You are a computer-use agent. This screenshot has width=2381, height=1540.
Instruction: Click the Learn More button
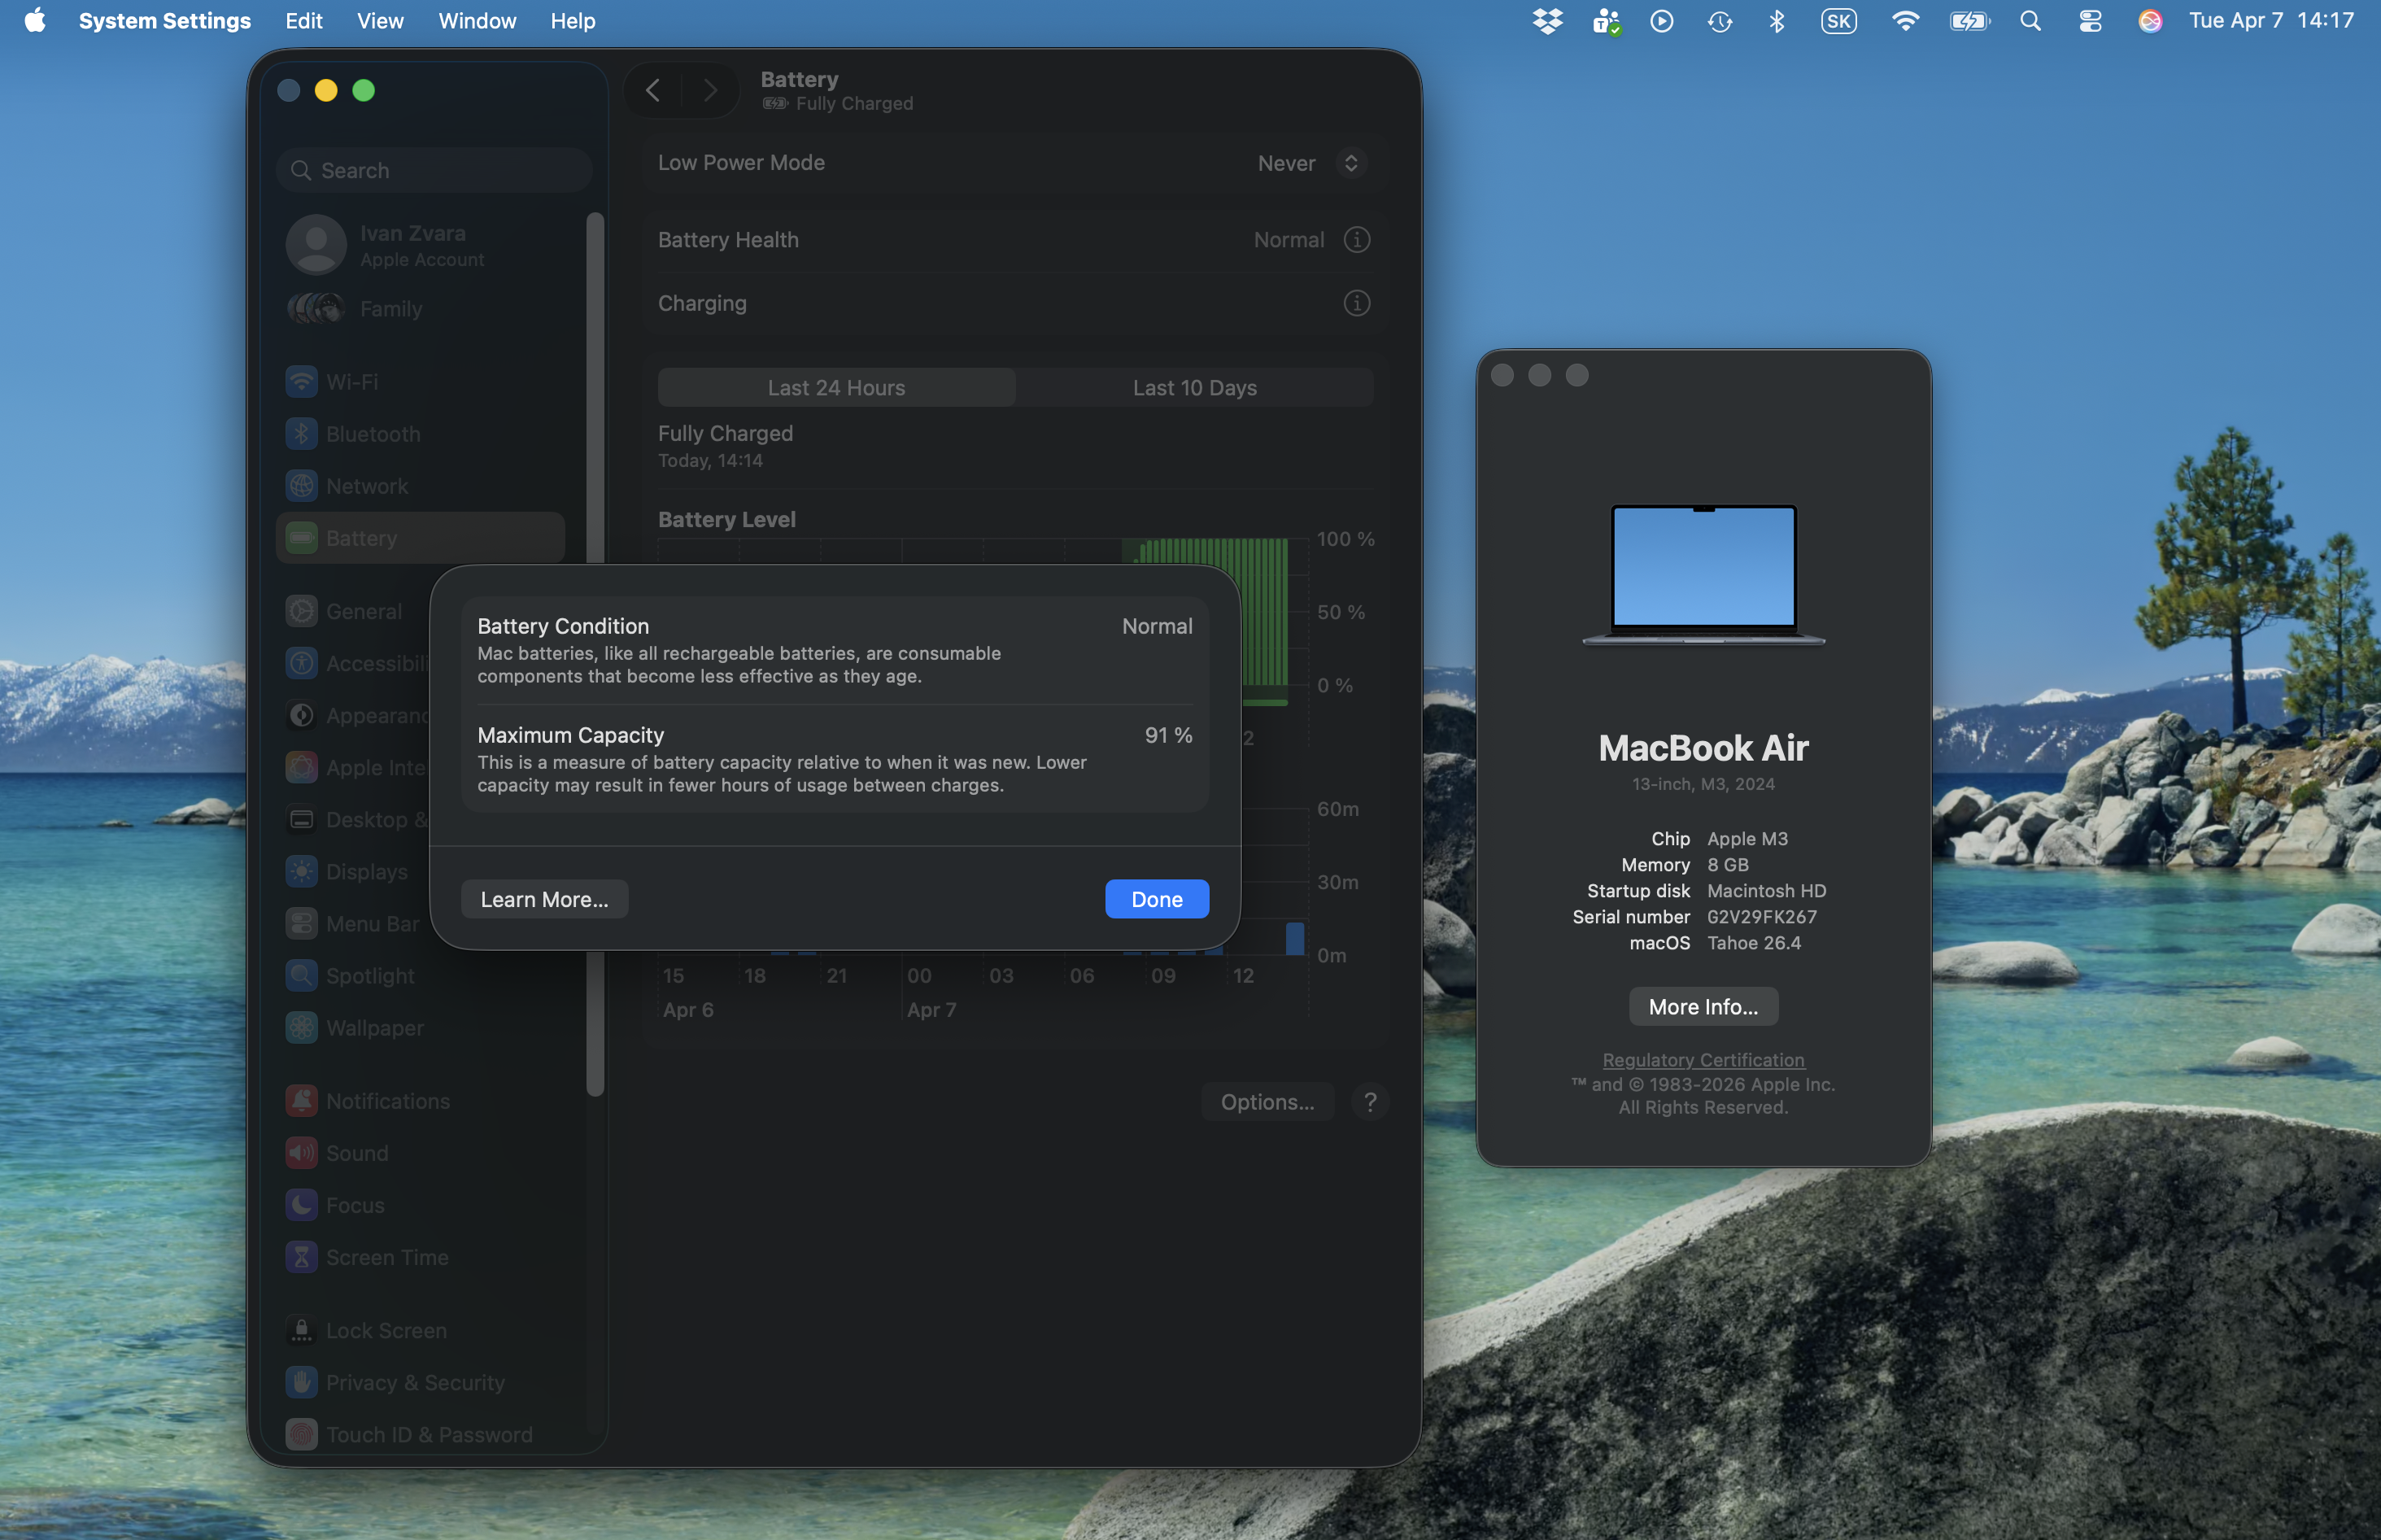click(544, 899)
